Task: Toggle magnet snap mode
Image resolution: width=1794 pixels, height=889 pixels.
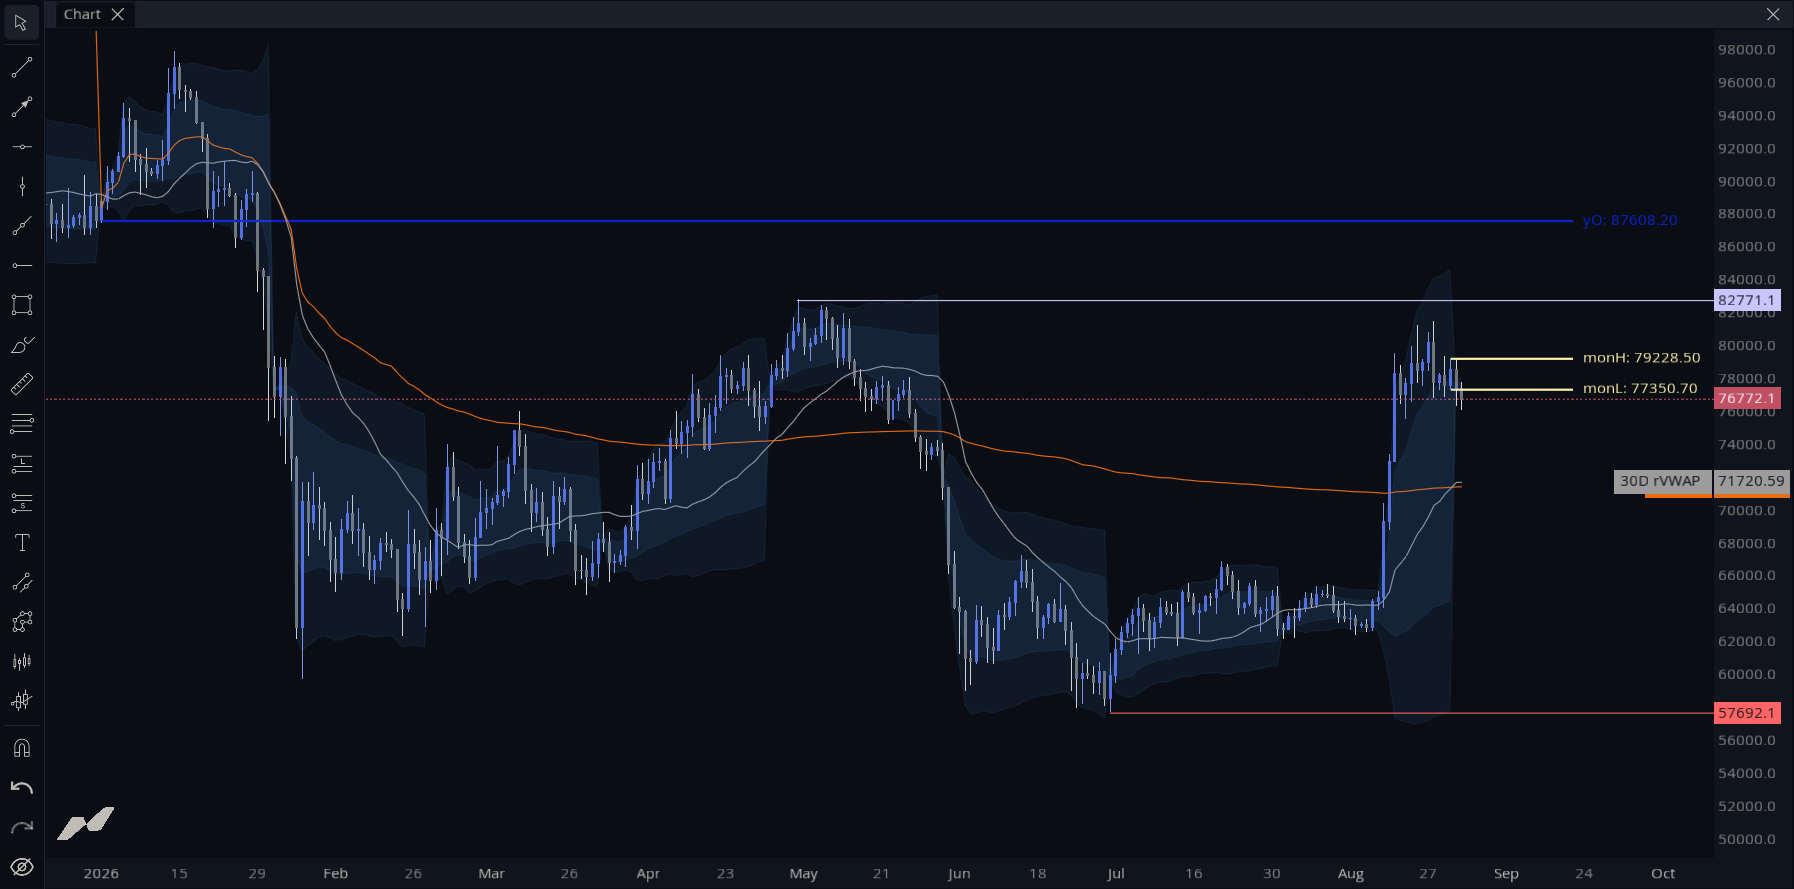Action: (21, 748)
